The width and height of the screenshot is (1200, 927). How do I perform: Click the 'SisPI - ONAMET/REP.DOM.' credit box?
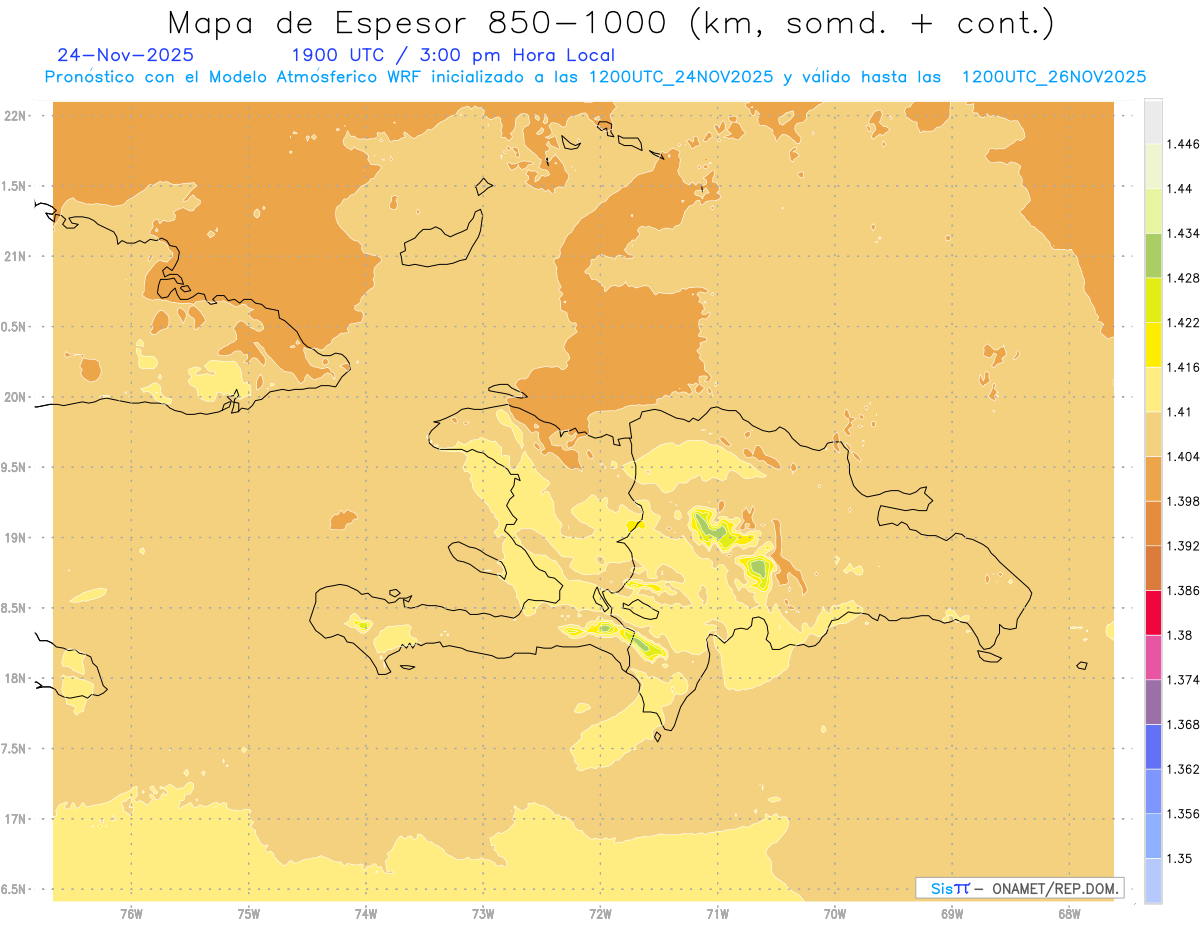1019,888
